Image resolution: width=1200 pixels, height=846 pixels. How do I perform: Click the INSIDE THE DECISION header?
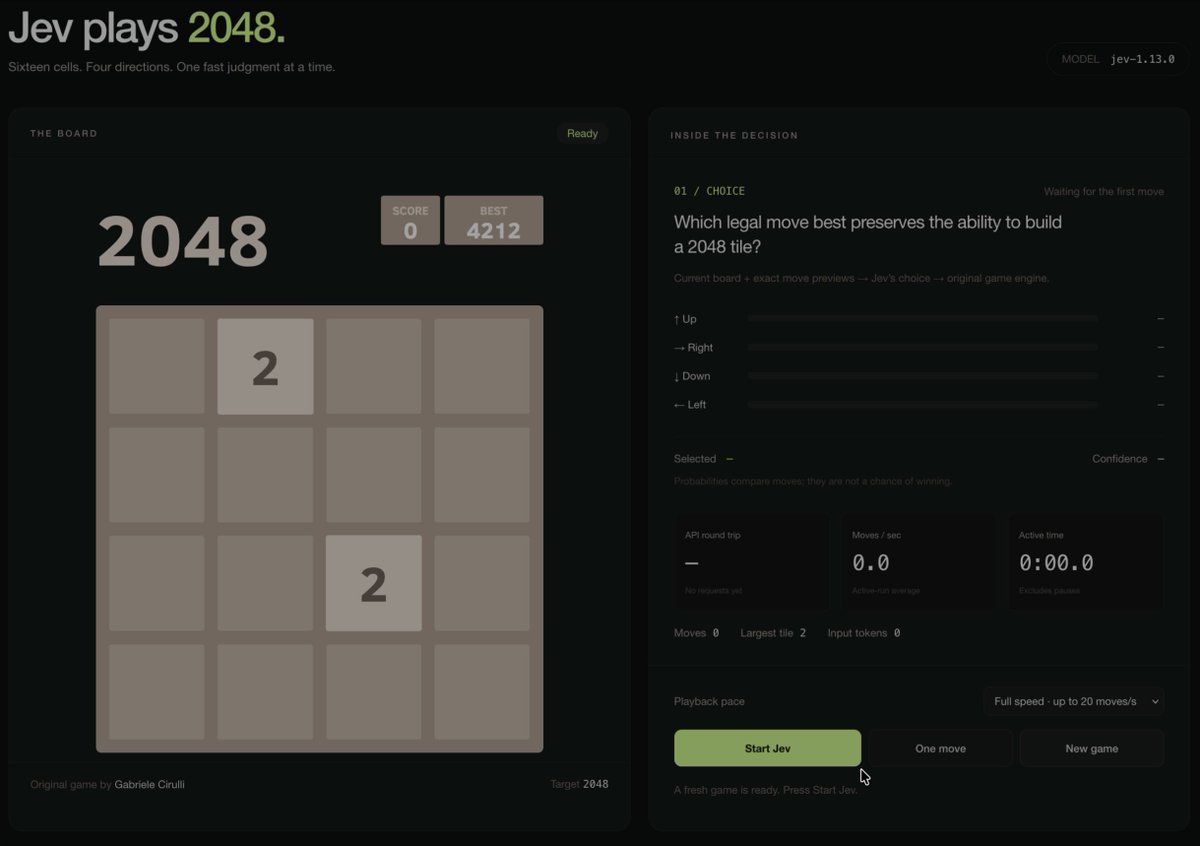coord(734,135)
